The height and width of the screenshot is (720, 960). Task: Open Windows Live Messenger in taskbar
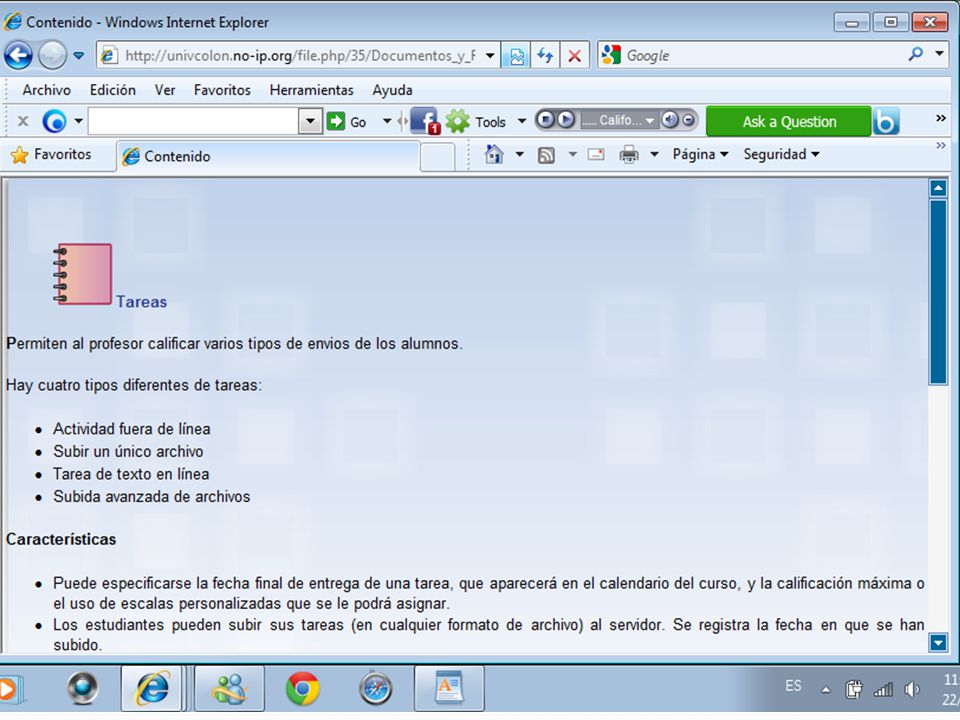coord(229,689)
